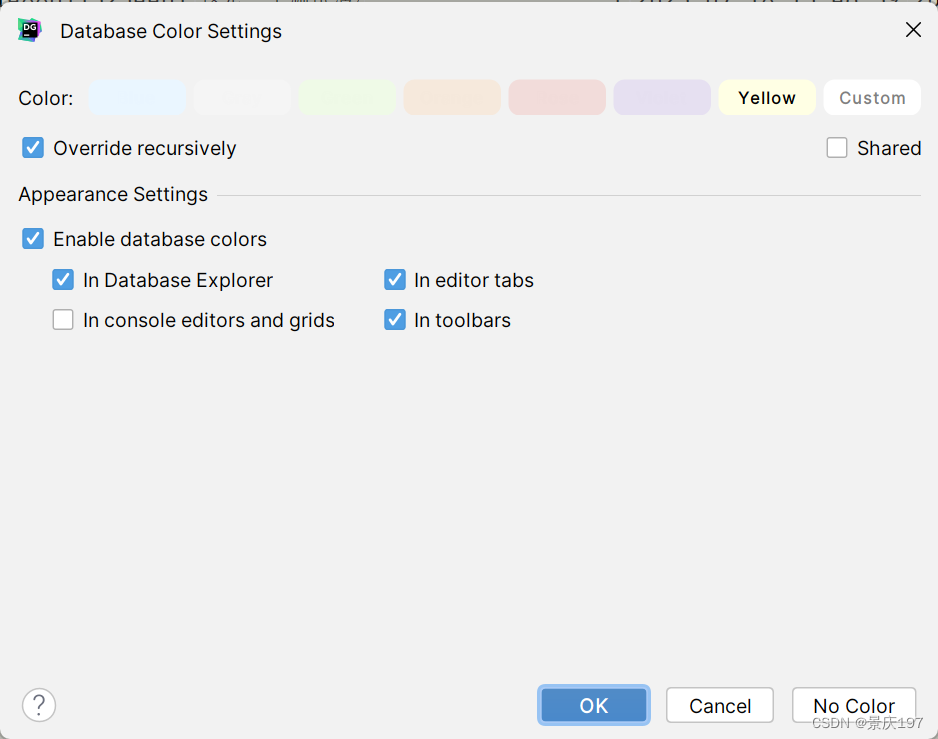Click the DataGrip logo icon
The height and width of the screenshot is (739, 938).
(29, 30)
